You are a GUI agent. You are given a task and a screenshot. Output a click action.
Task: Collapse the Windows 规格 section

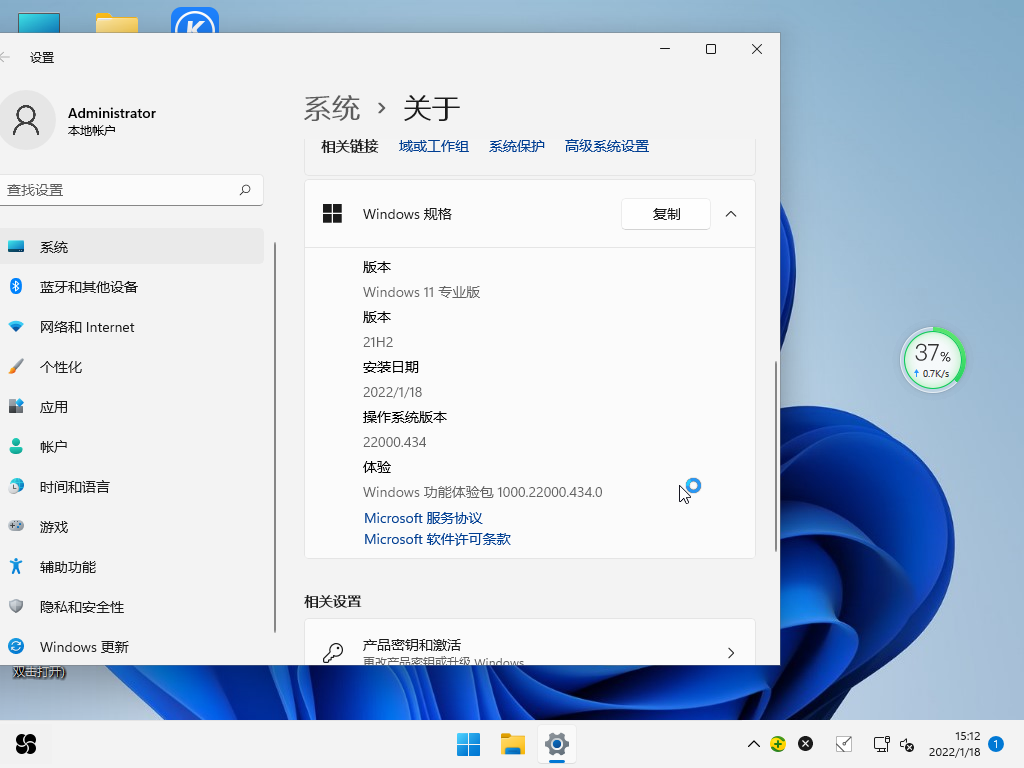[x=731, y=214]
